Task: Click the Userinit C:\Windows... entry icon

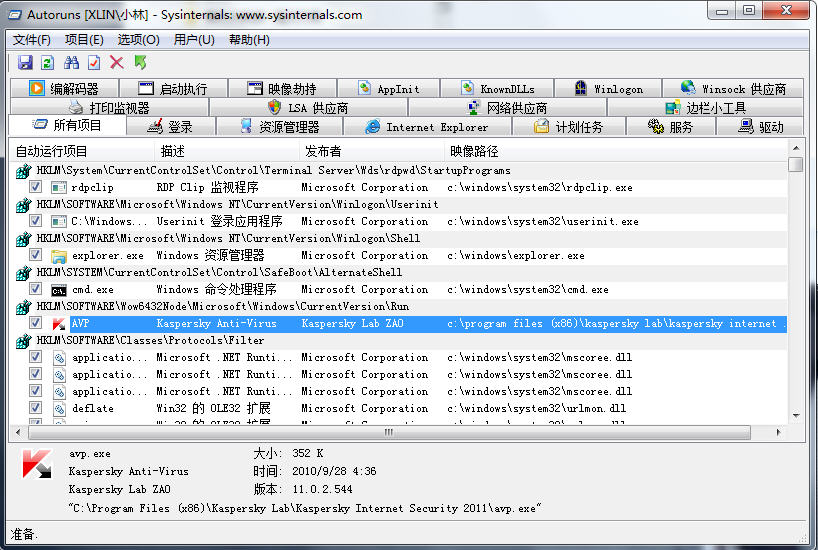Action: (58, 222)
